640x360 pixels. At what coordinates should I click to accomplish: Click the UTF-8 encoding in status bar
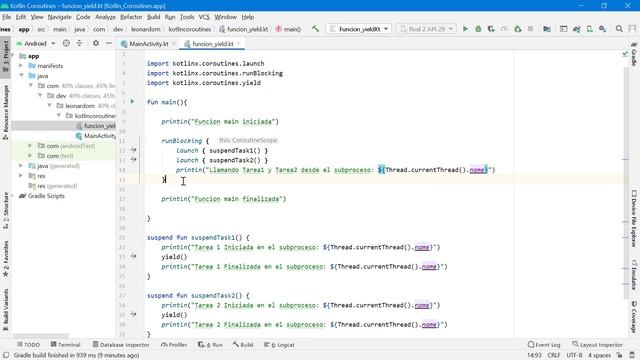(x=574, y=355)
